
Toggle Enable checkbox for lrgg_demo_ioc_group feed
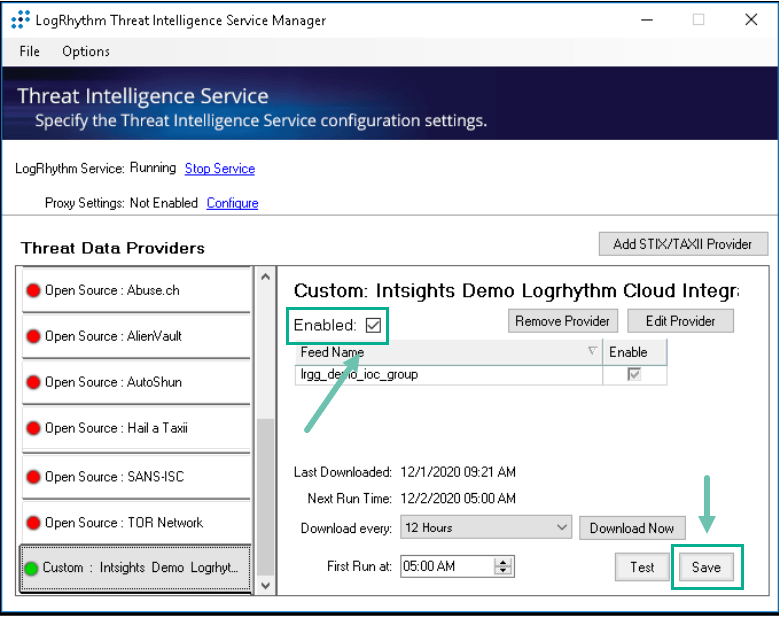[634, 374]
